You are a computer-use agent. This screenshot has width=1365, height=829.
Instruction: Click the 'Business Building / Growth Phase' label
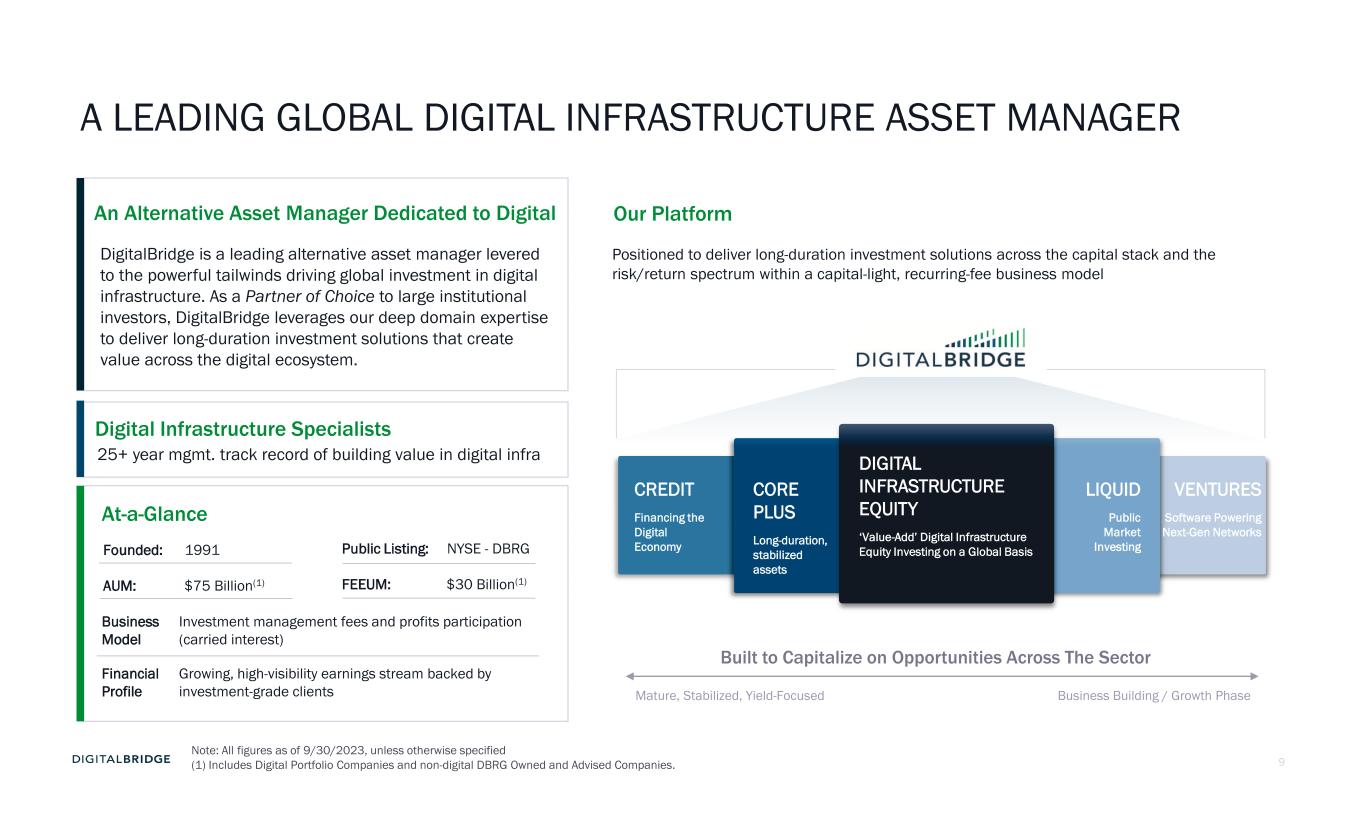coord(1154,696)
